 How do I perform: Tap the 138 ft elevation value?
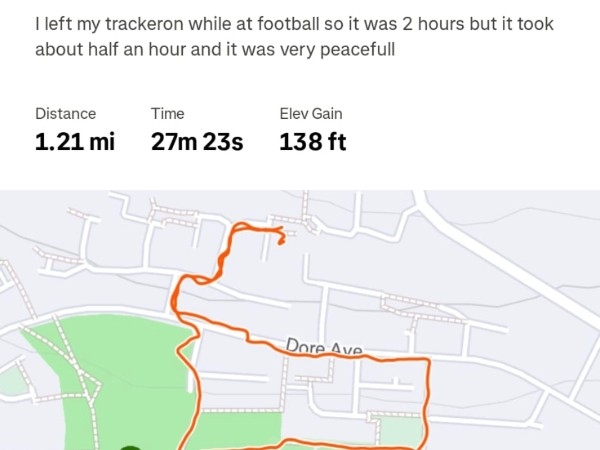(x=313, y=142)
